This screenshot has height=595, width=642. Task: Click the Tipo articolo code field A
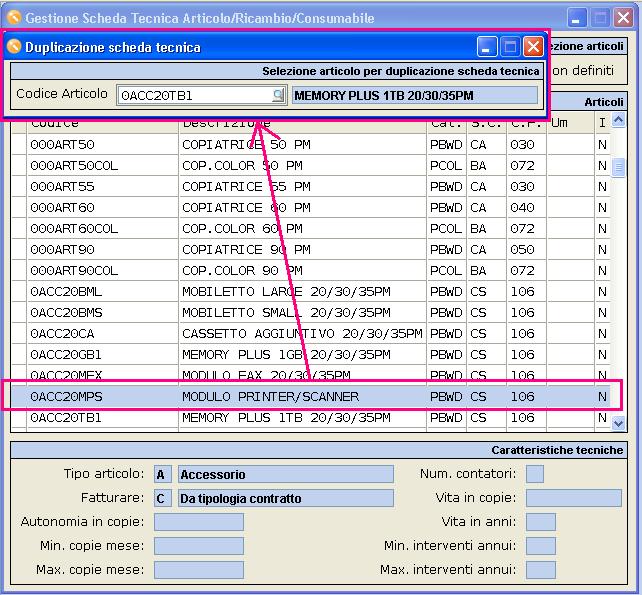163,474
